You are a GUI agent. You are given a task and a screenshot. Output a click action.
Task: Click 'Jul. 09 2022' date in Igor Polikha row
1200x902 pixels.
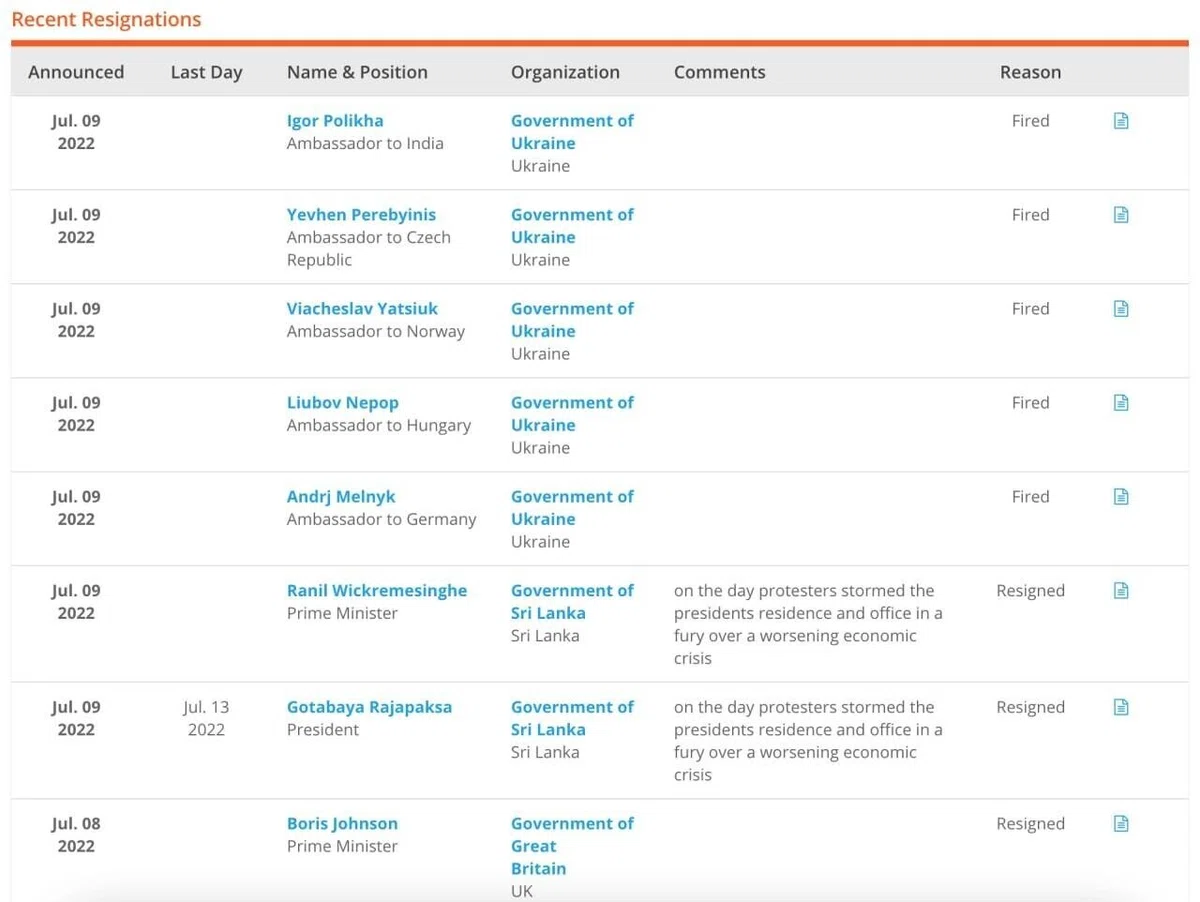(76, 132)
